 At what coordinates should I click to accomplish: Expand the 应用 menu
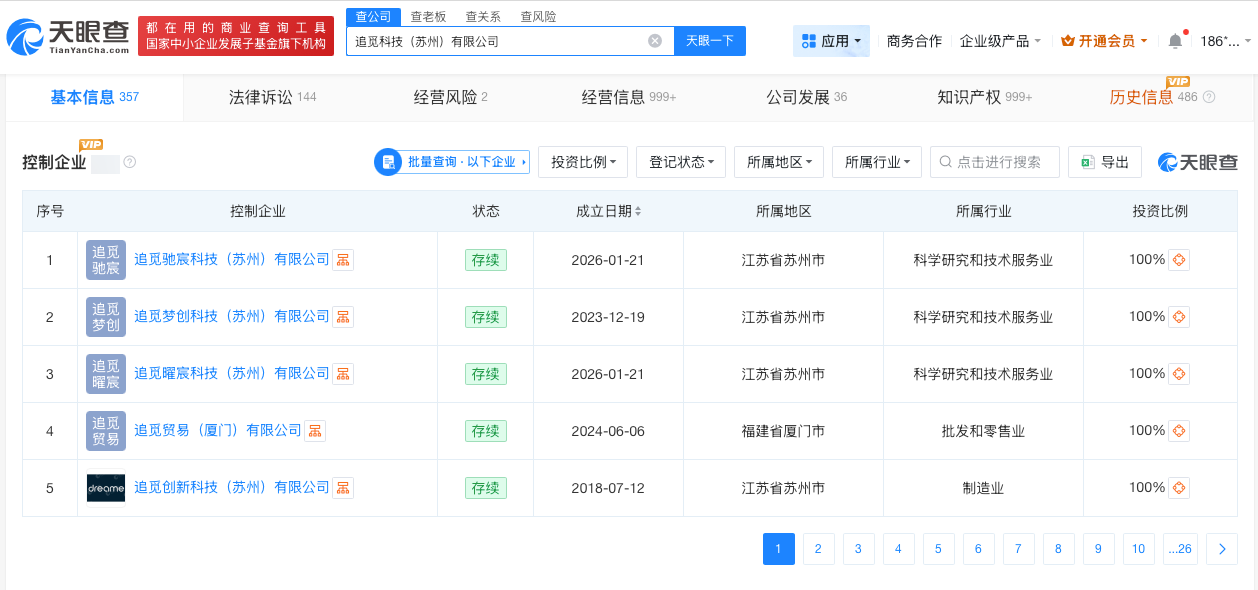pos(831,41)
